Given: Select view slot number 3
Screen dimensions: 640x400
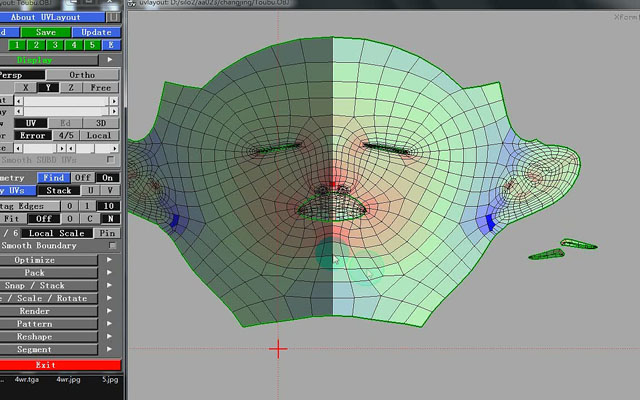Looking at the screenshot, I should (55, 45).
